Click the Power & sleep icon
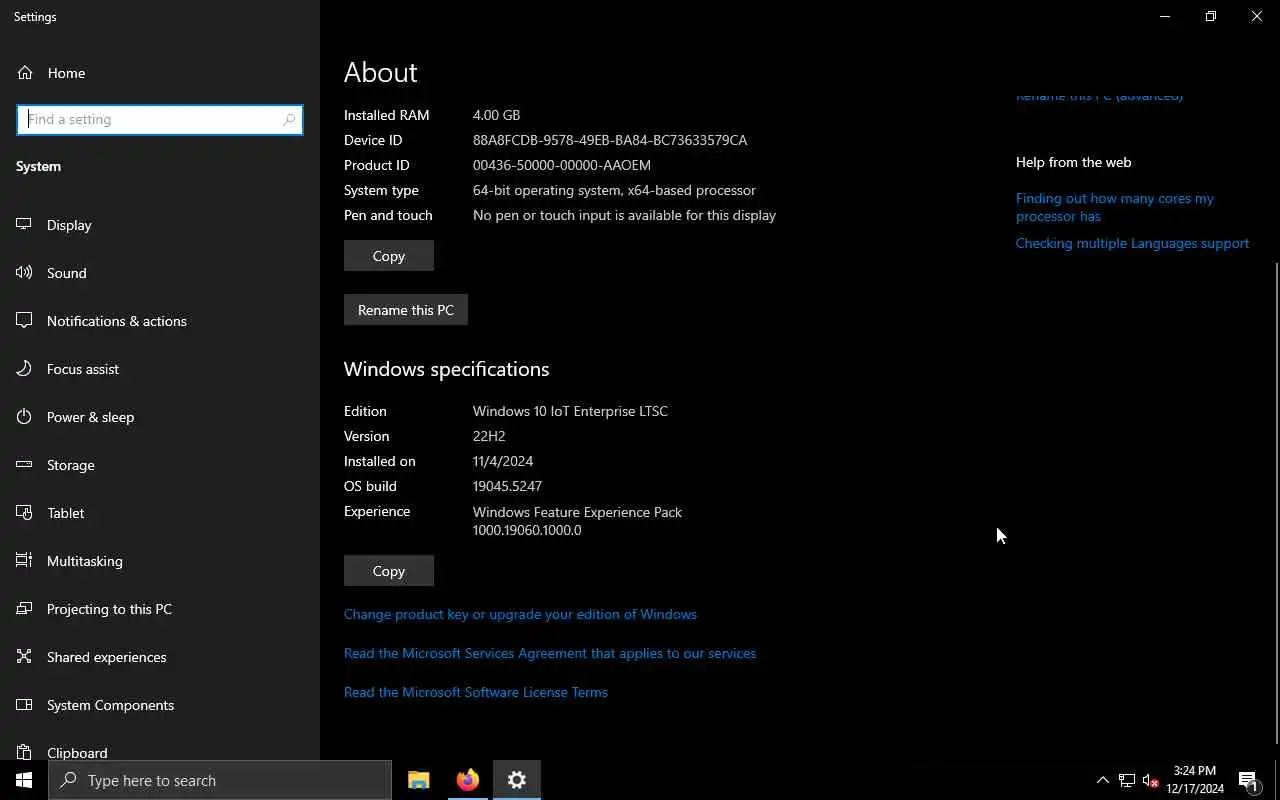 pos(24,417)
